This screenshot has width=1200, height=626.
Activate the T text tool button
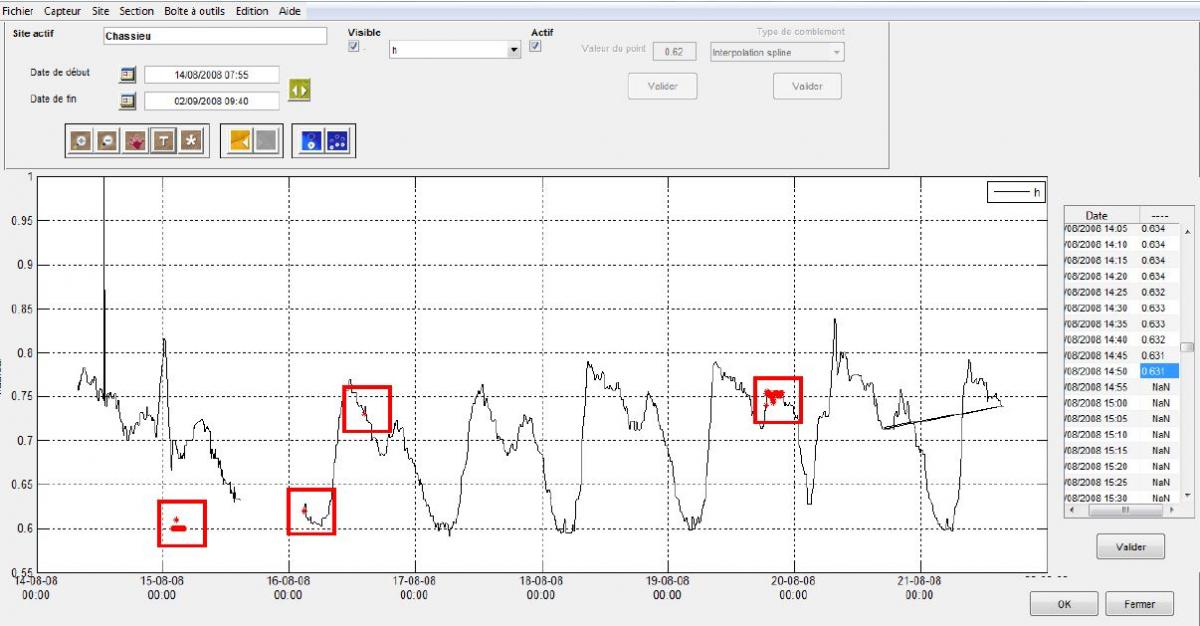(163, 142)
